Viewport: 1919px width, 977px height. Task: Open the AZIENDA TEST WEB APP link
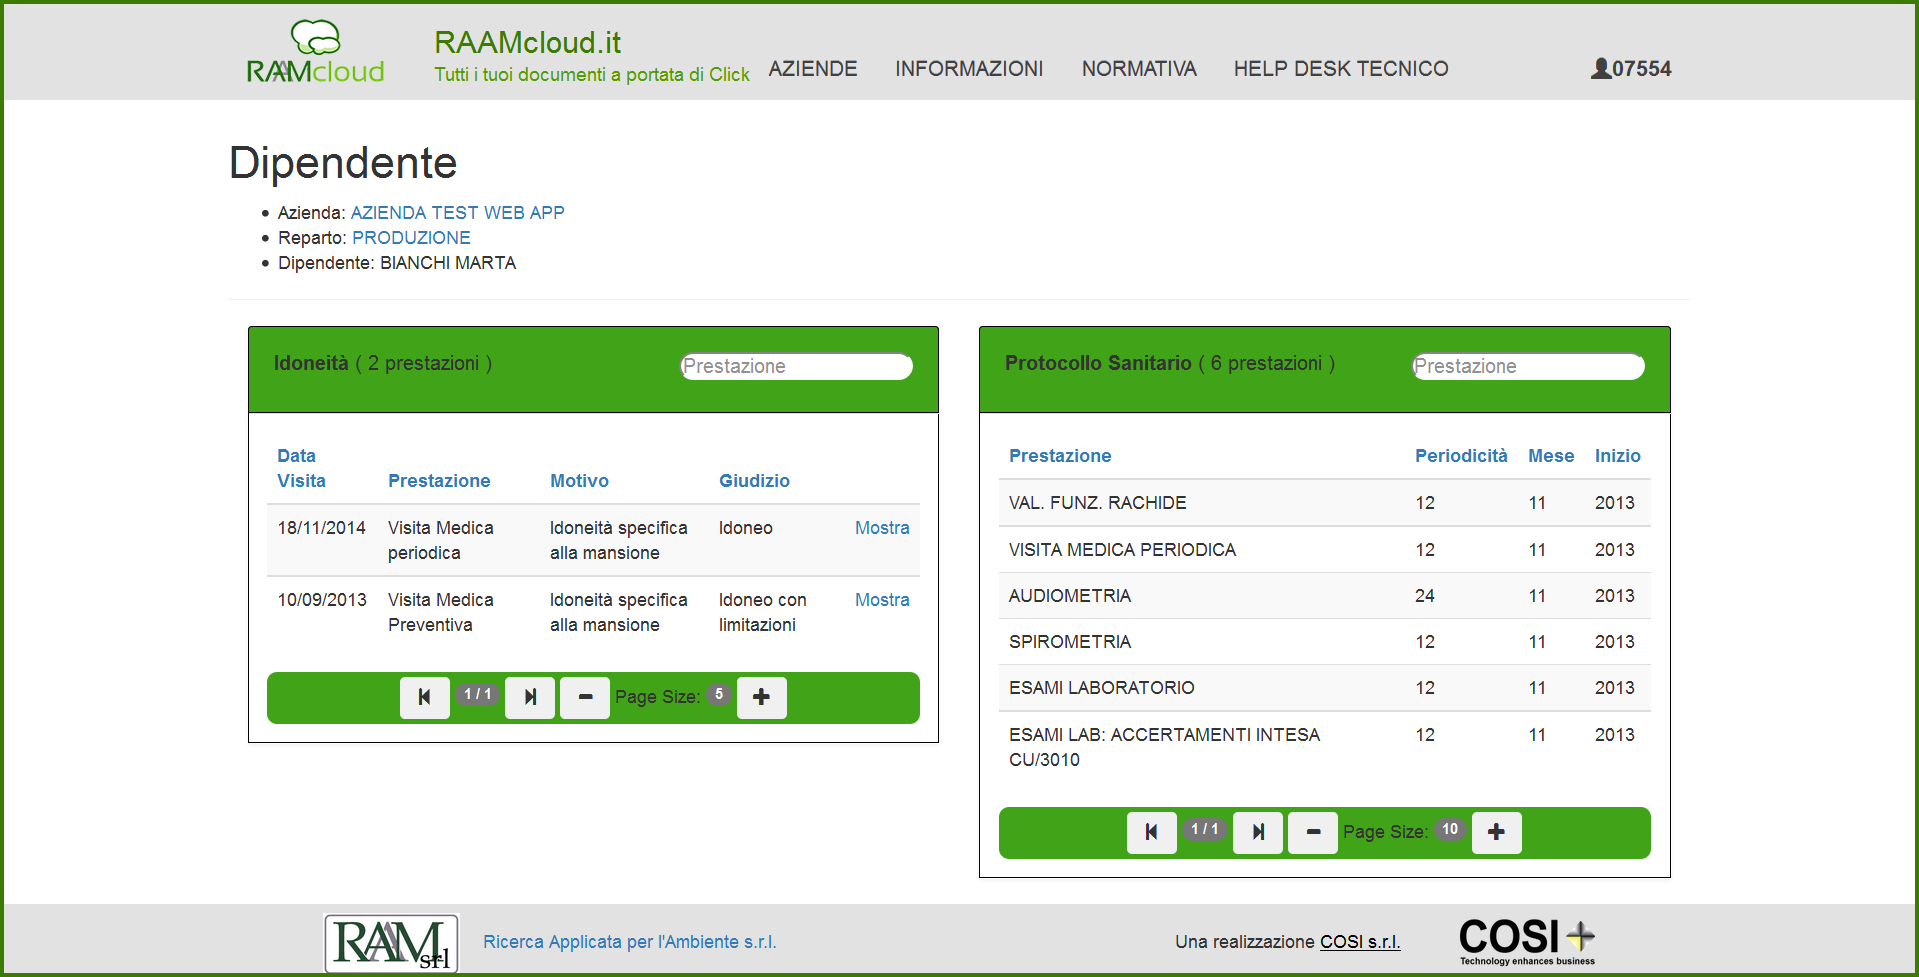(x=458, y=213)
